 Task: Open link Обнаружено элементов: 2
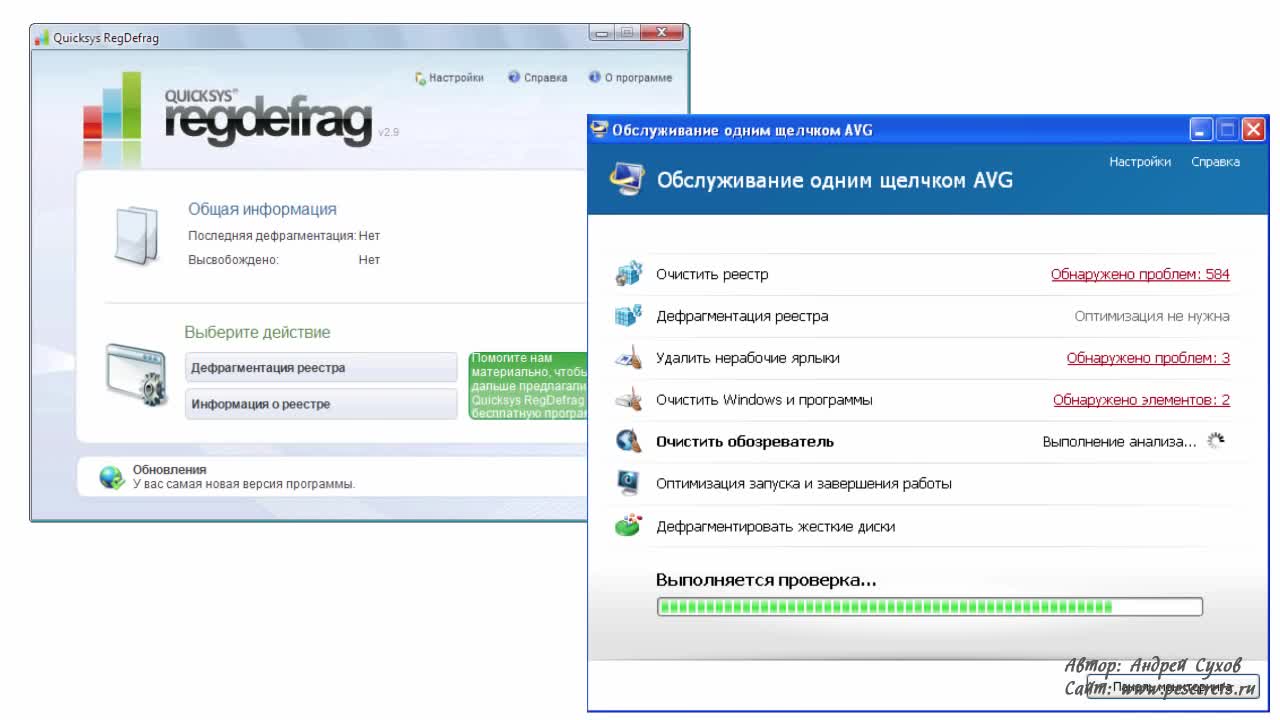1141,400
